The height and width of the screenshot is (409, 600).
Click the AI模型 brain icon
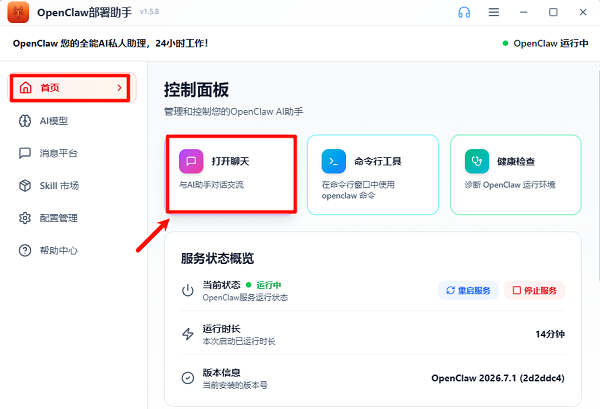[x=25, y=121]
